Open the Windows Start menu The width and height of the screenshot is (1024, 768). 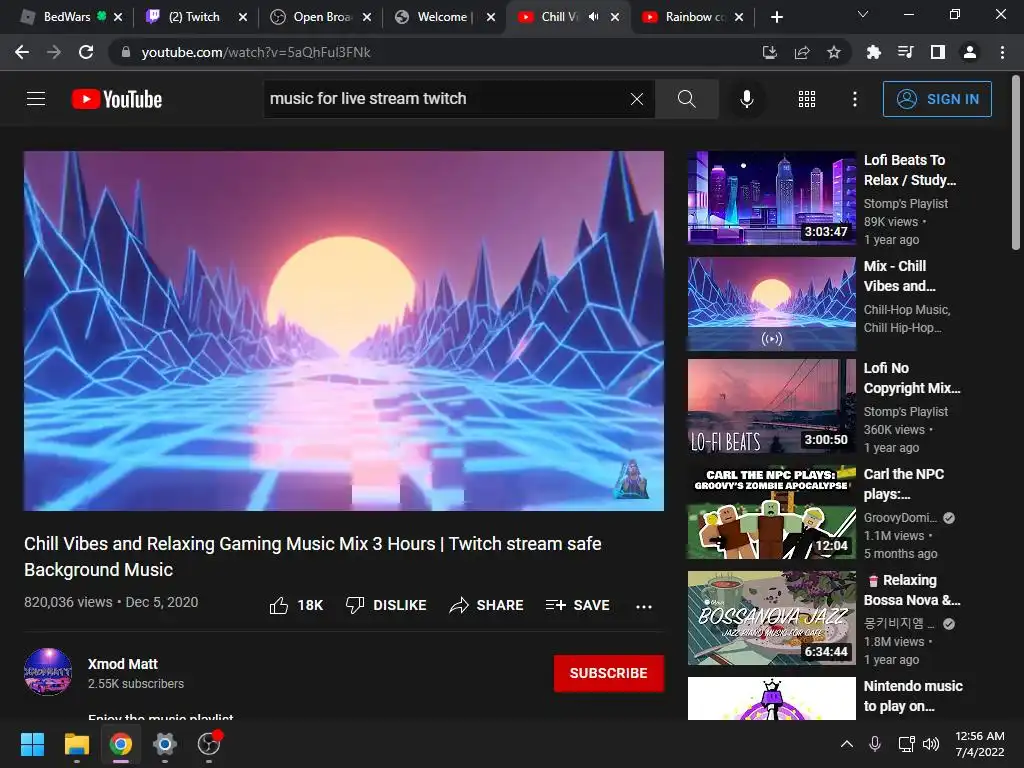coord(32,744)
